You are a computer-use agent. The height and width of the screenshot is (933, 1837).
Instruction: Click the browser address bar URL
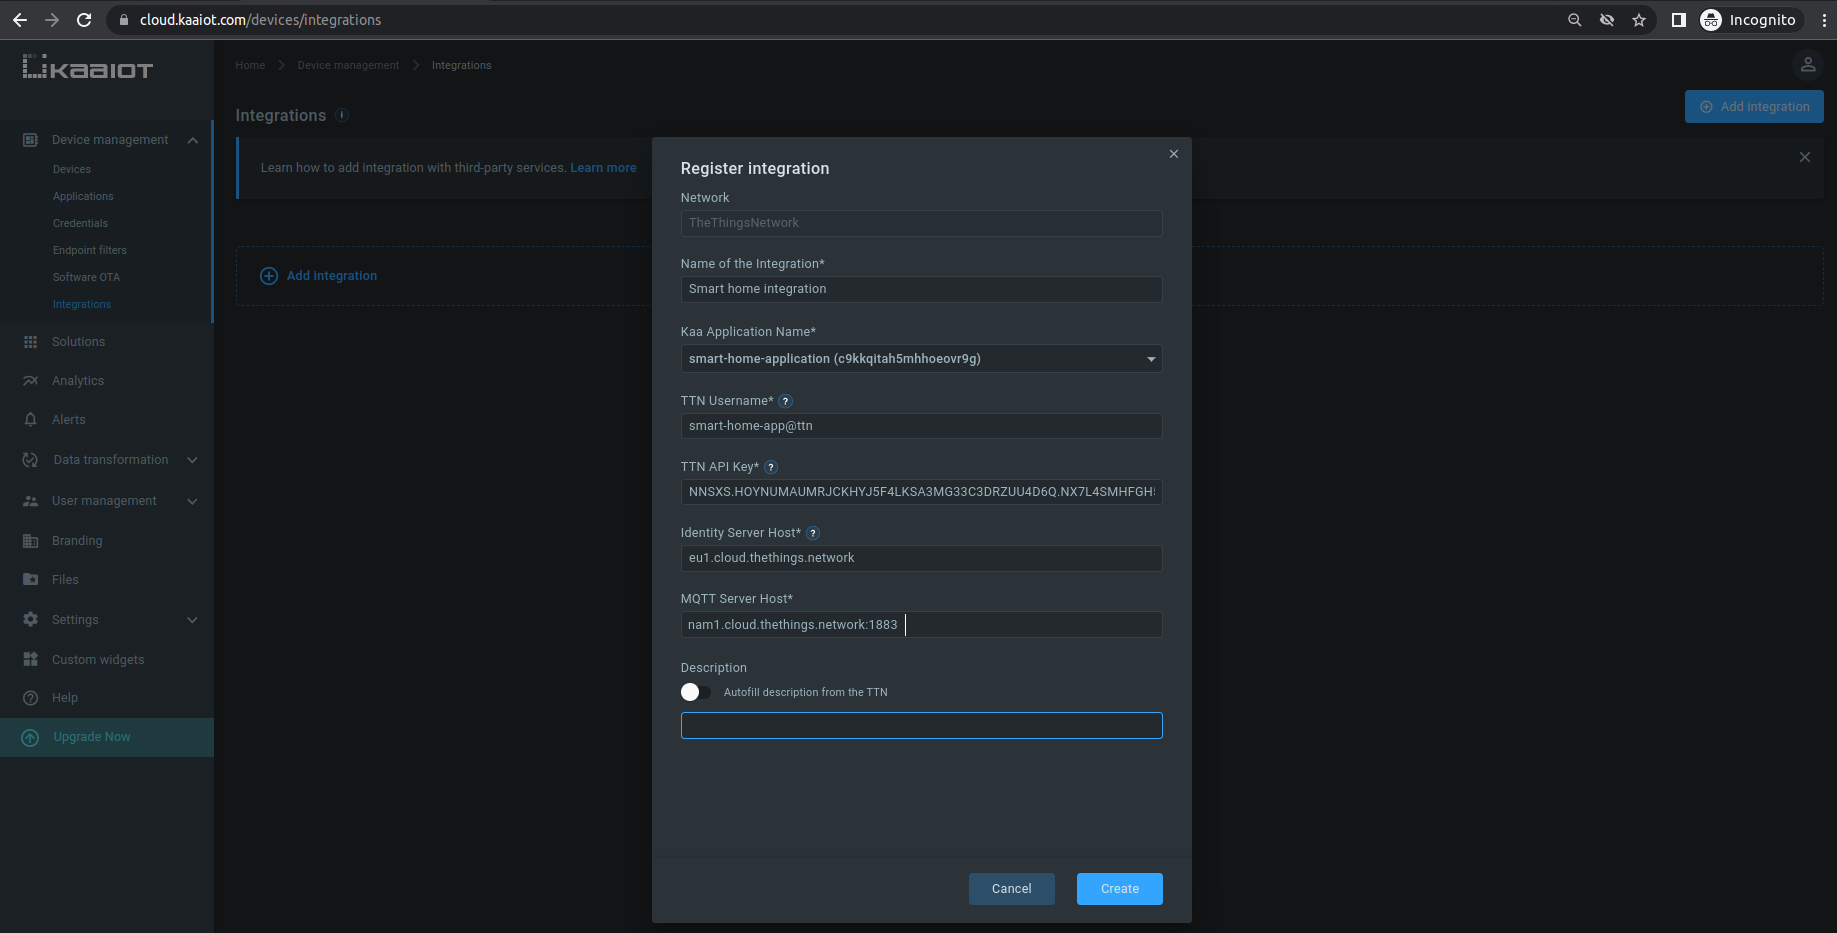click(260, 20)
